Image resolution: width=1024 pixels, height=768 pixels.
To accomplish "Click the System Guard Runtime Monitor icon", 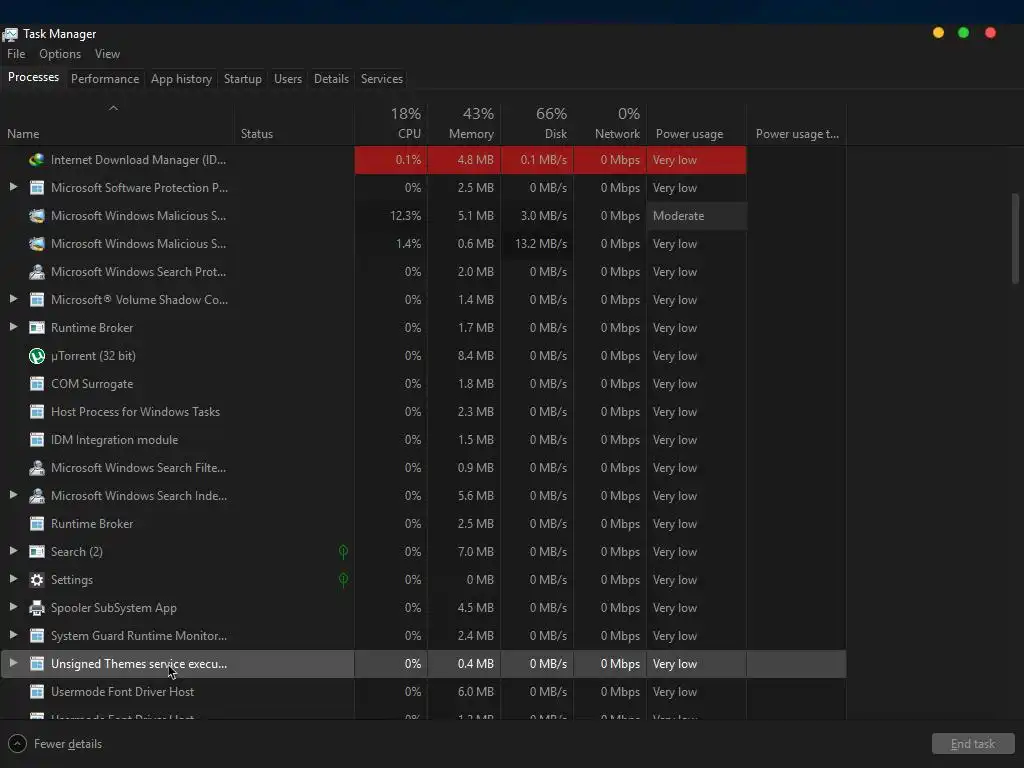I will (x=37, y=636).
